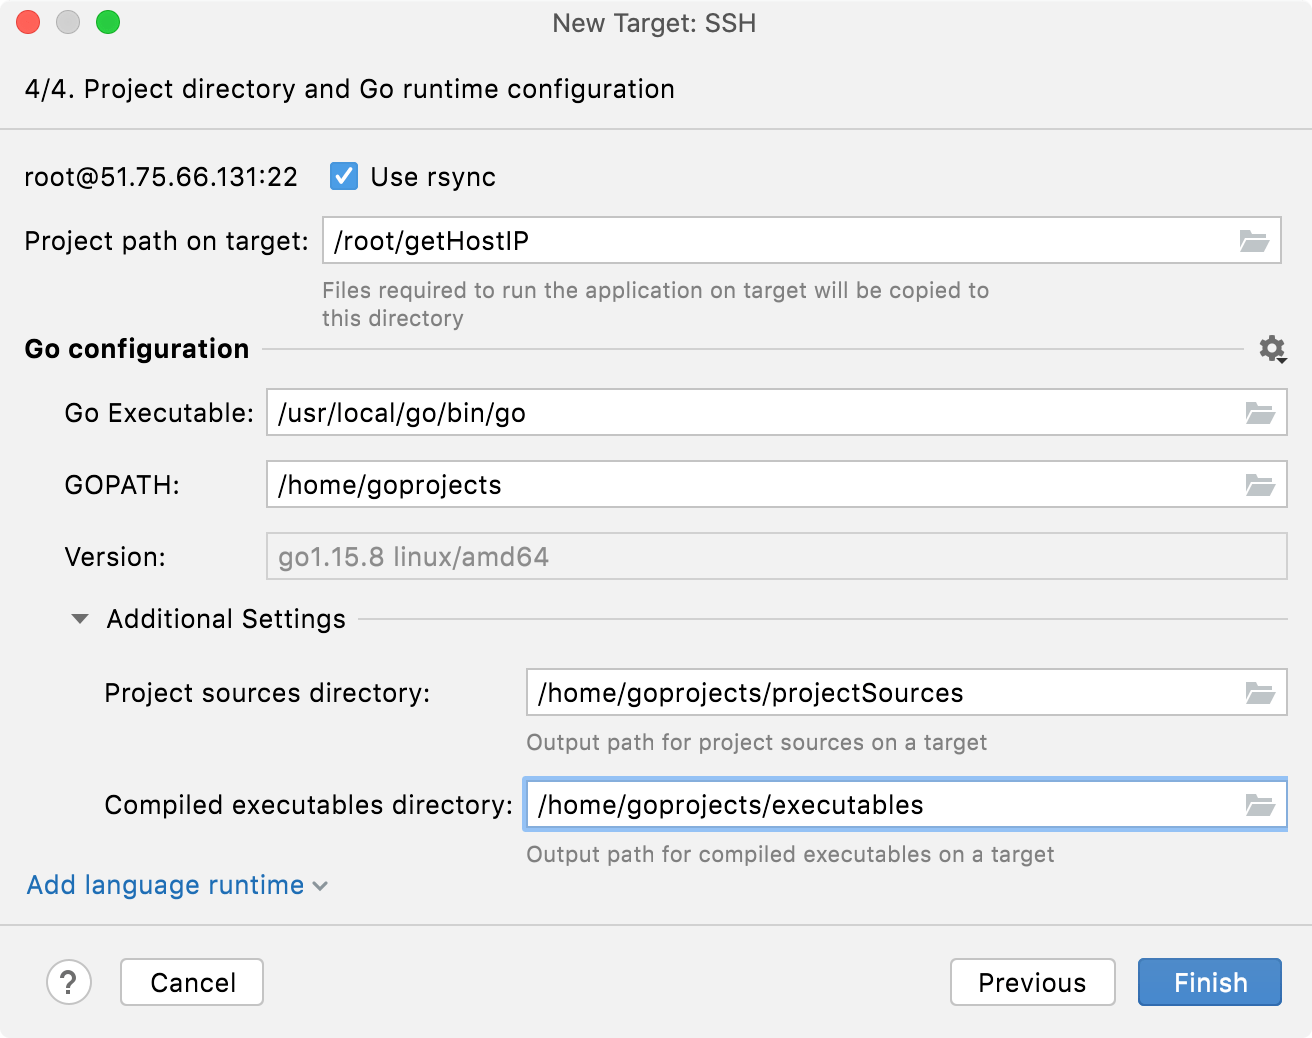Select the Go configuration section header
Viewport: 1312px width, 1038px height.
pyautogui.click(x=136, y=349)
